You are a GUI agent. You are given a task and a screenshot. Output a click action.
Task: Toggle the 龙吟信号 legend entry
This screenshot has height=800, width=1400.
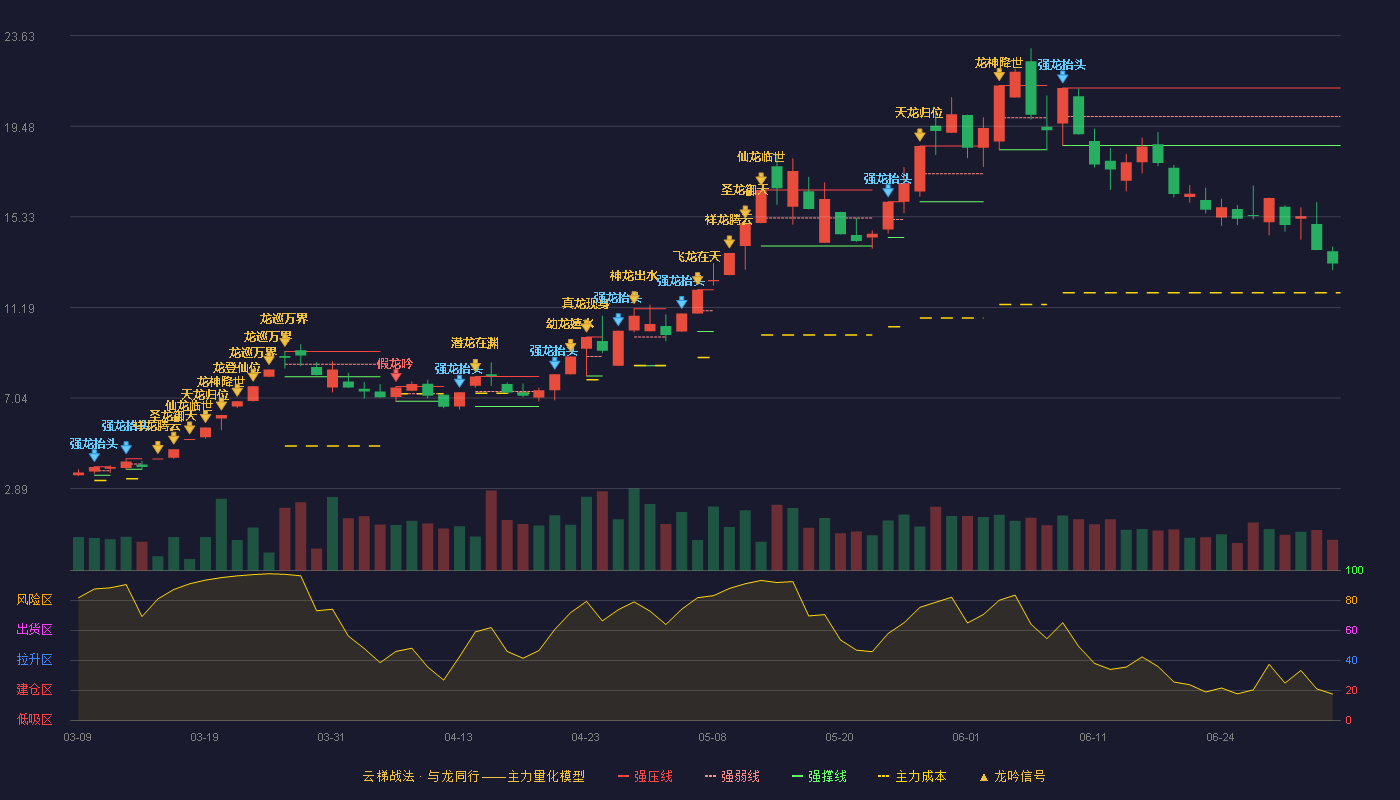1012,777
